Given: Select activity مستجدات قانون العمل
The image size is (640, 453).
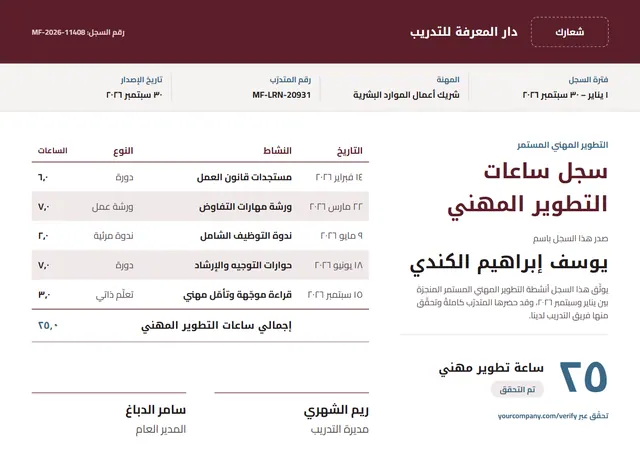Looking at the screenshot, I should [x=244, y=177].
